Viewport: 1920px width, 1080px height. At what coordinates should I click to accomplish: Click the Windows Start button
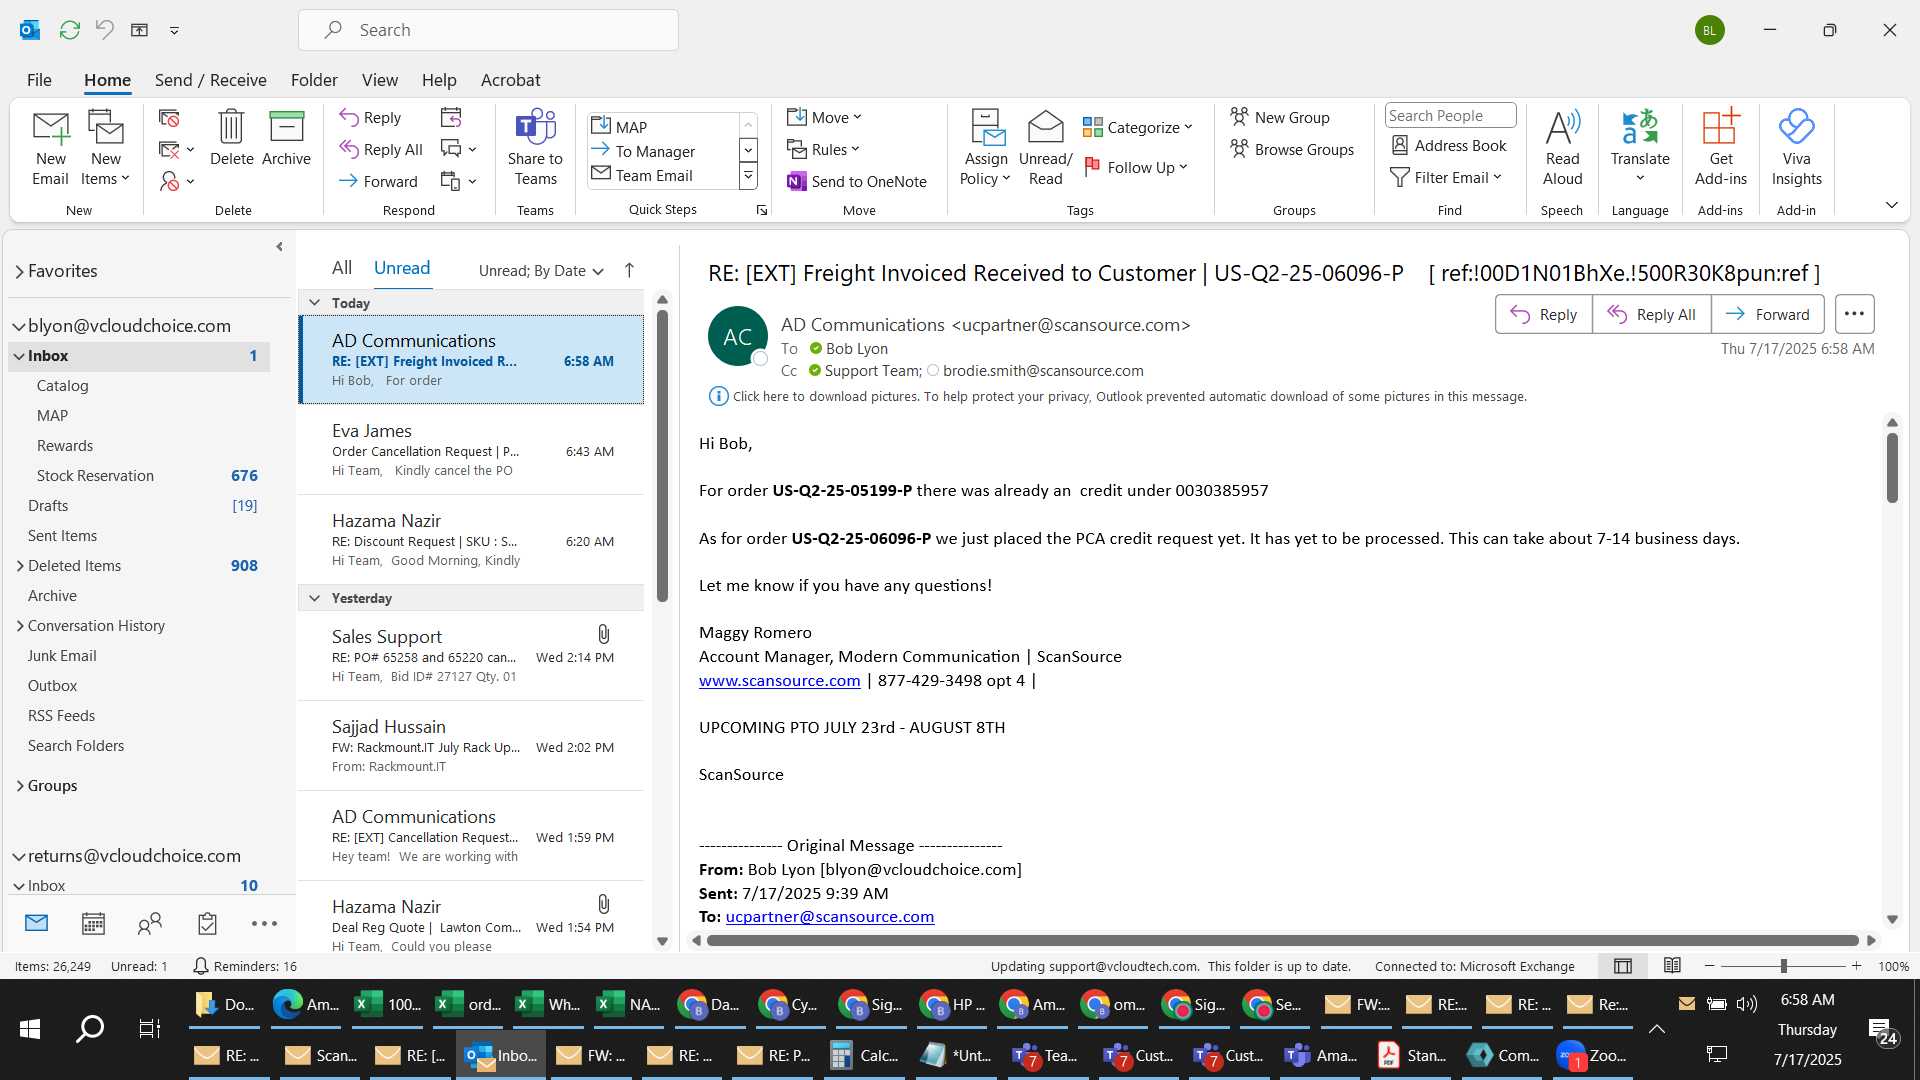tap(30, 1028)
